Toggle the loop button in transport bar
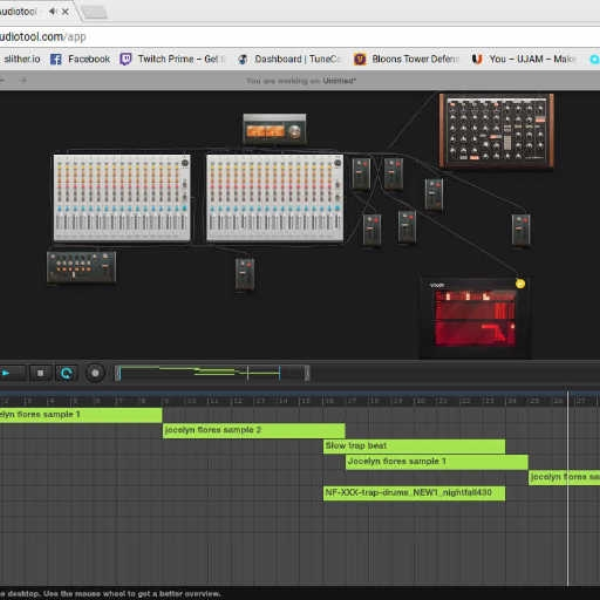The image size is (600, 600). pyautogui.click(x=66, y=373)
